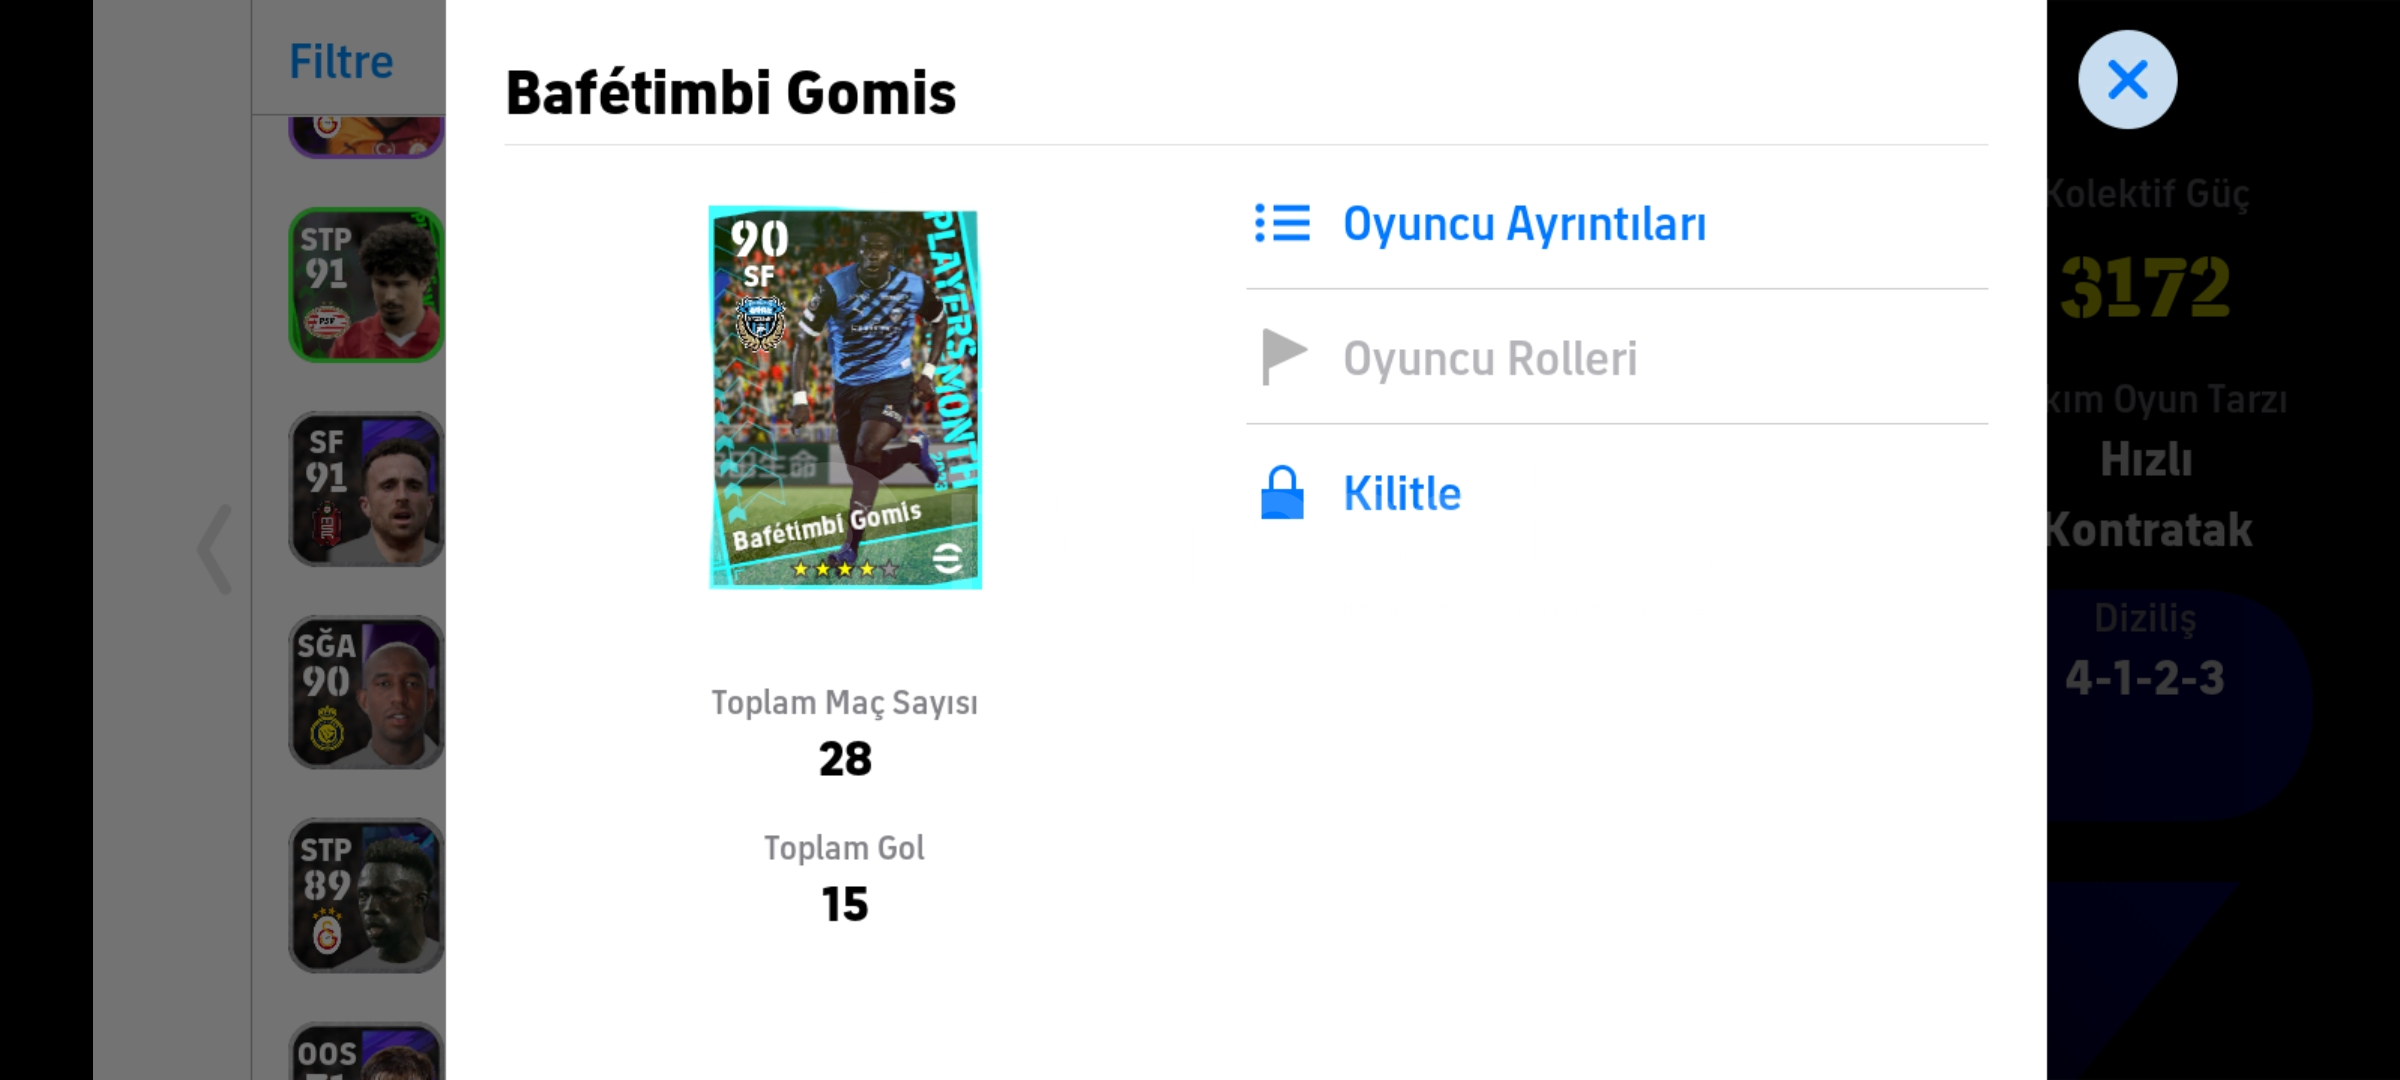This screenshot has width=2400, height=1080.
Task: Tap the left chevron arrow beside the player list
Action: click(214, 549)
